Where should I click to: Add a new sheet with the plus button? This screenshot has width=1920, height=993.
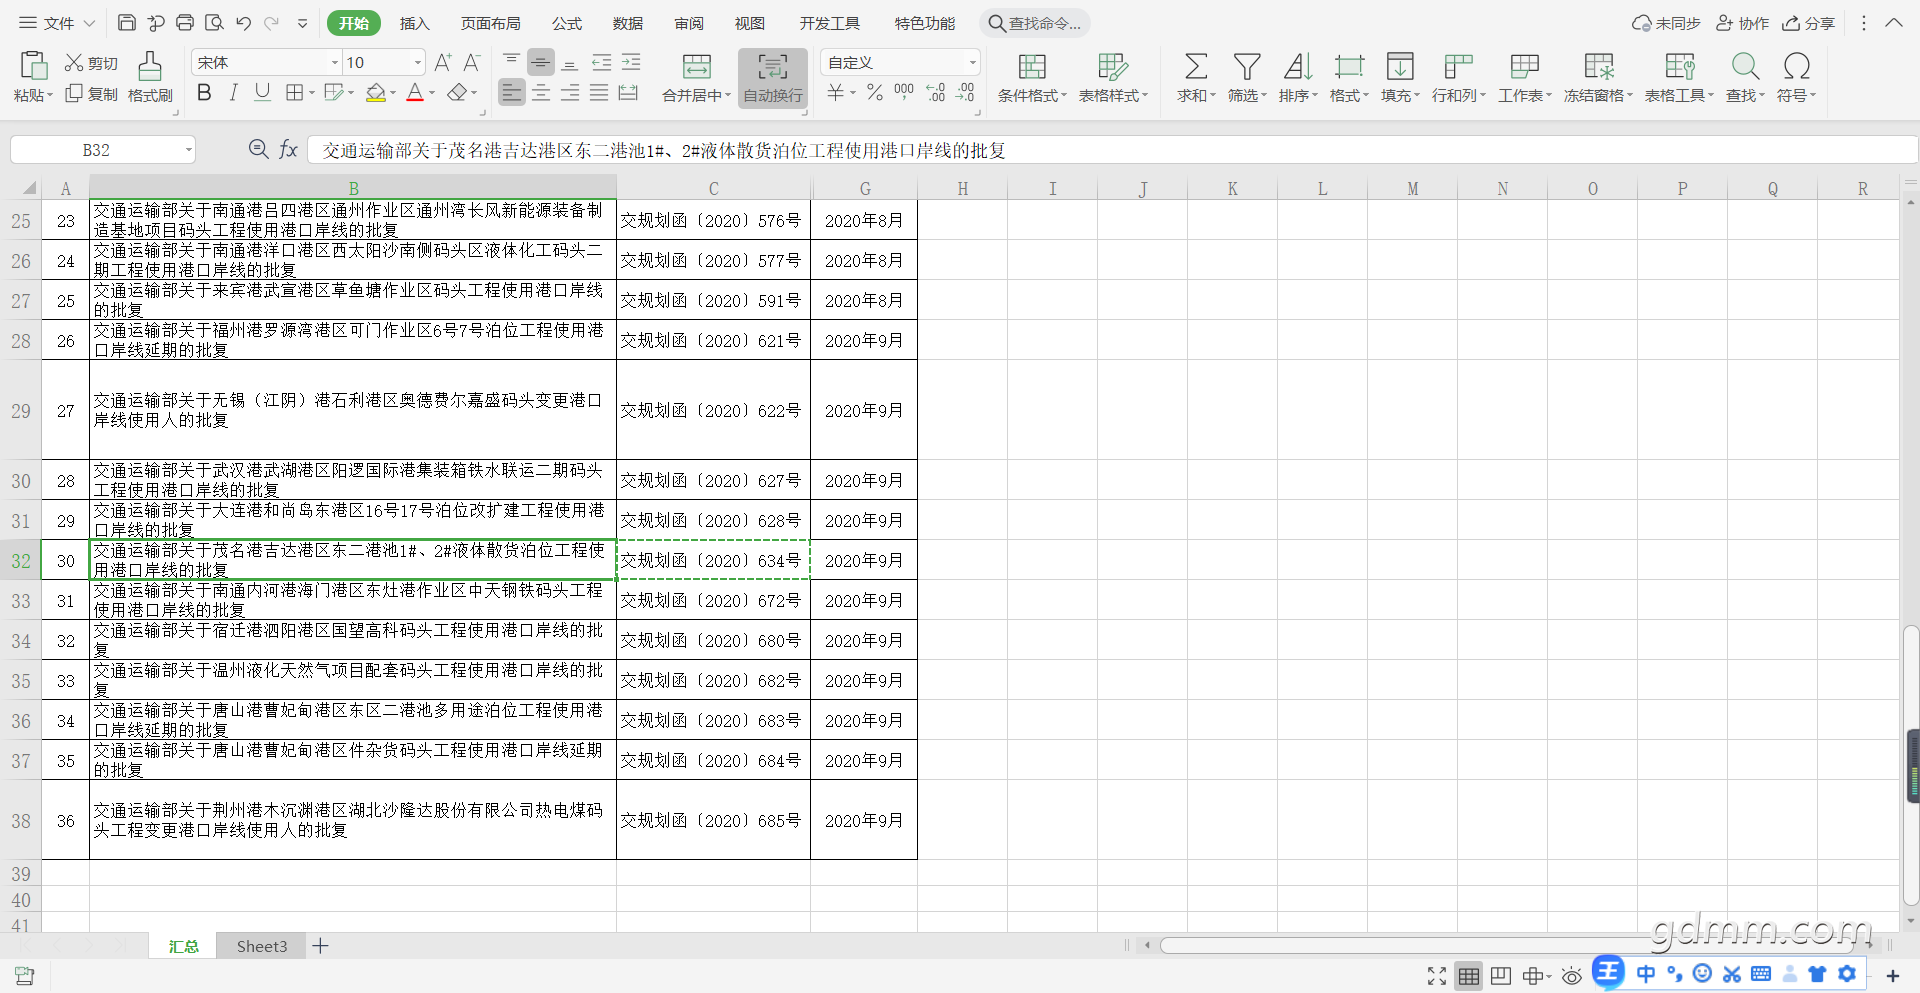pyautogui.click(x=320, y=946)
